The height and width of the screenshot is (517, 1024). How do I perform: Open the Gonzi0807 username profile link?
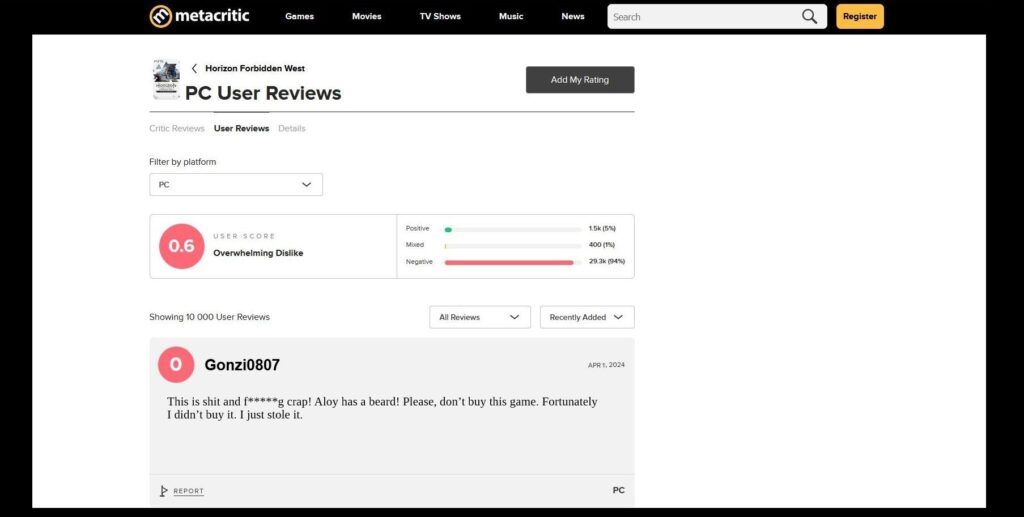click(x=242, y=365)
